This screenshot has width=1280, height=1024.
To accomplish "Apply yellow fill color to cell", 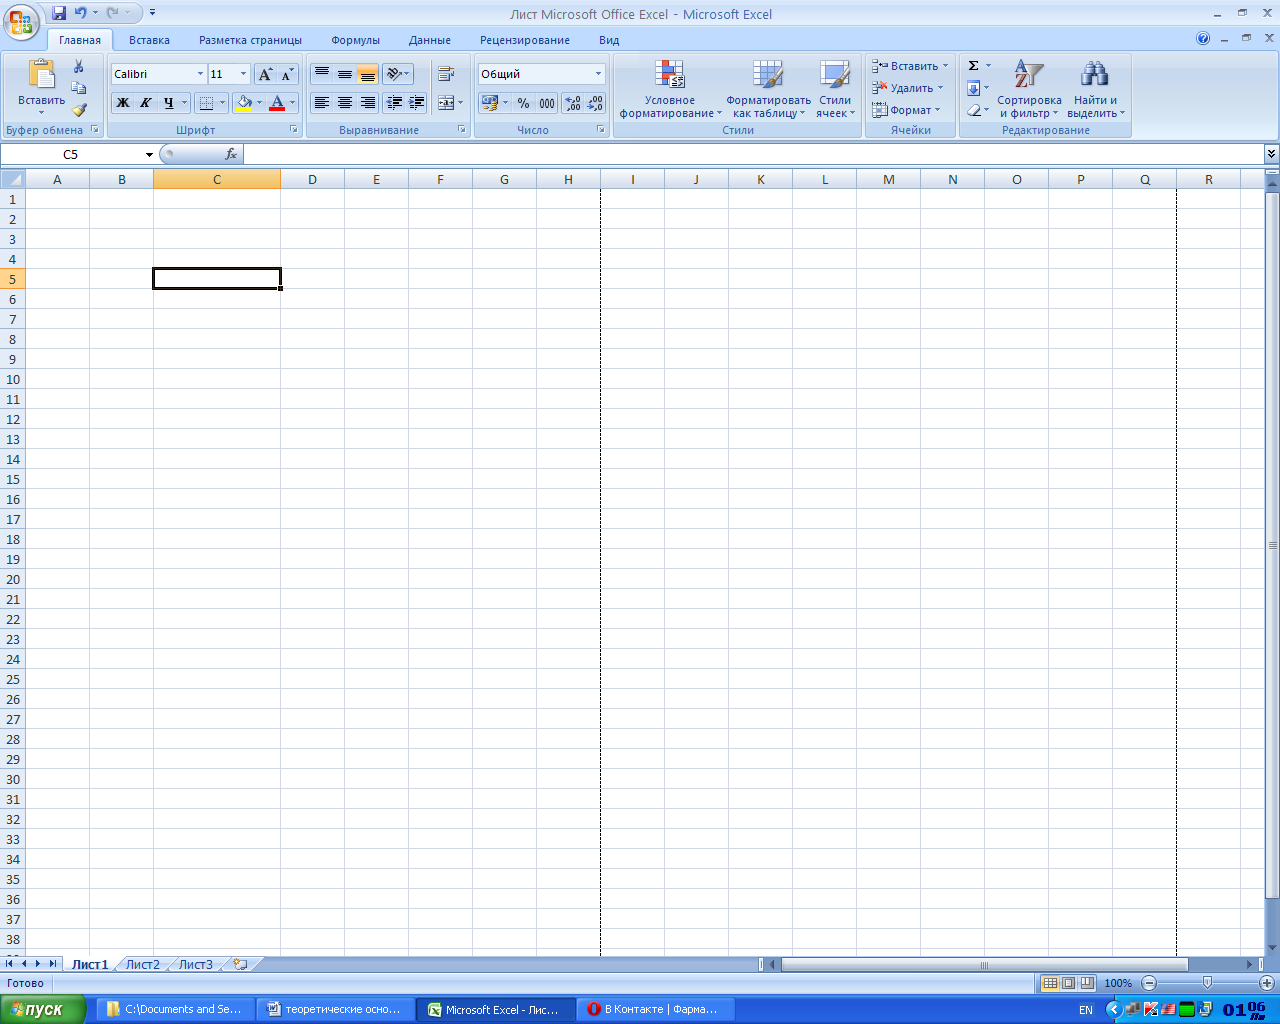I will pos(243,103).
